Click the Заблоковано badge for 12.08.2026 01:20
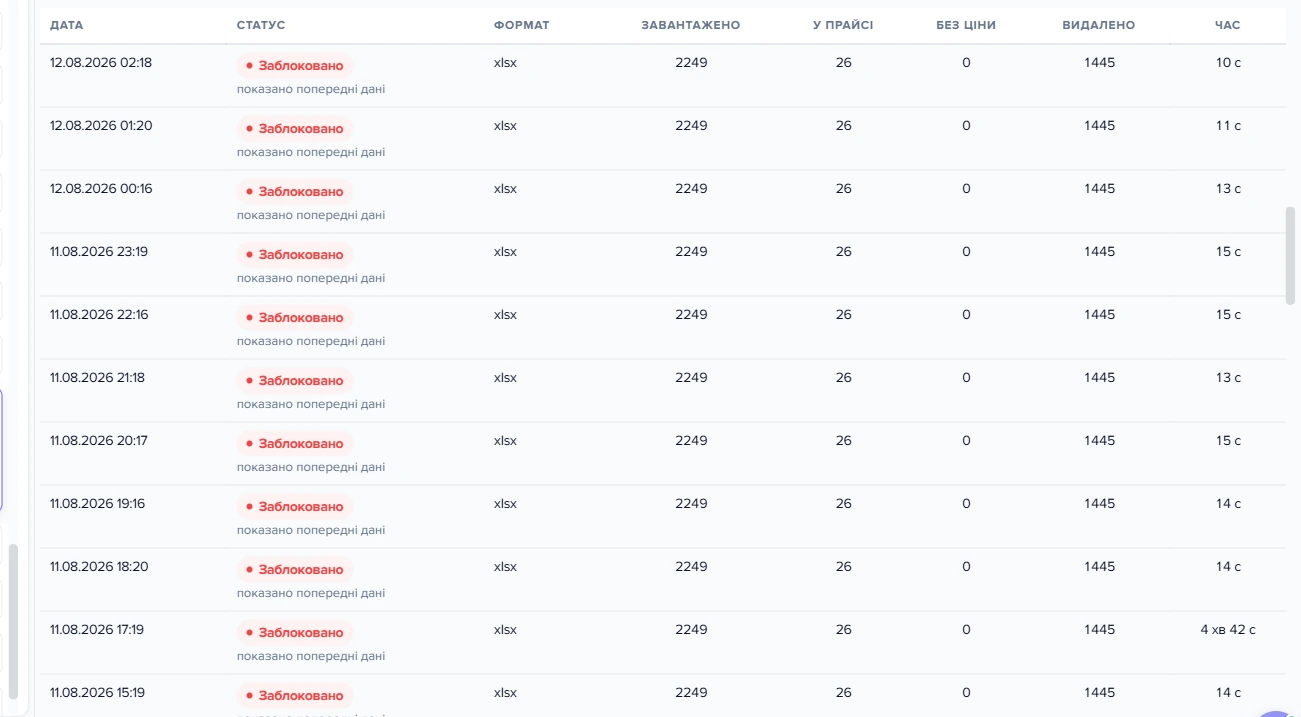The width and height of the screenshot is (1301, 717). tap(295, 129)
